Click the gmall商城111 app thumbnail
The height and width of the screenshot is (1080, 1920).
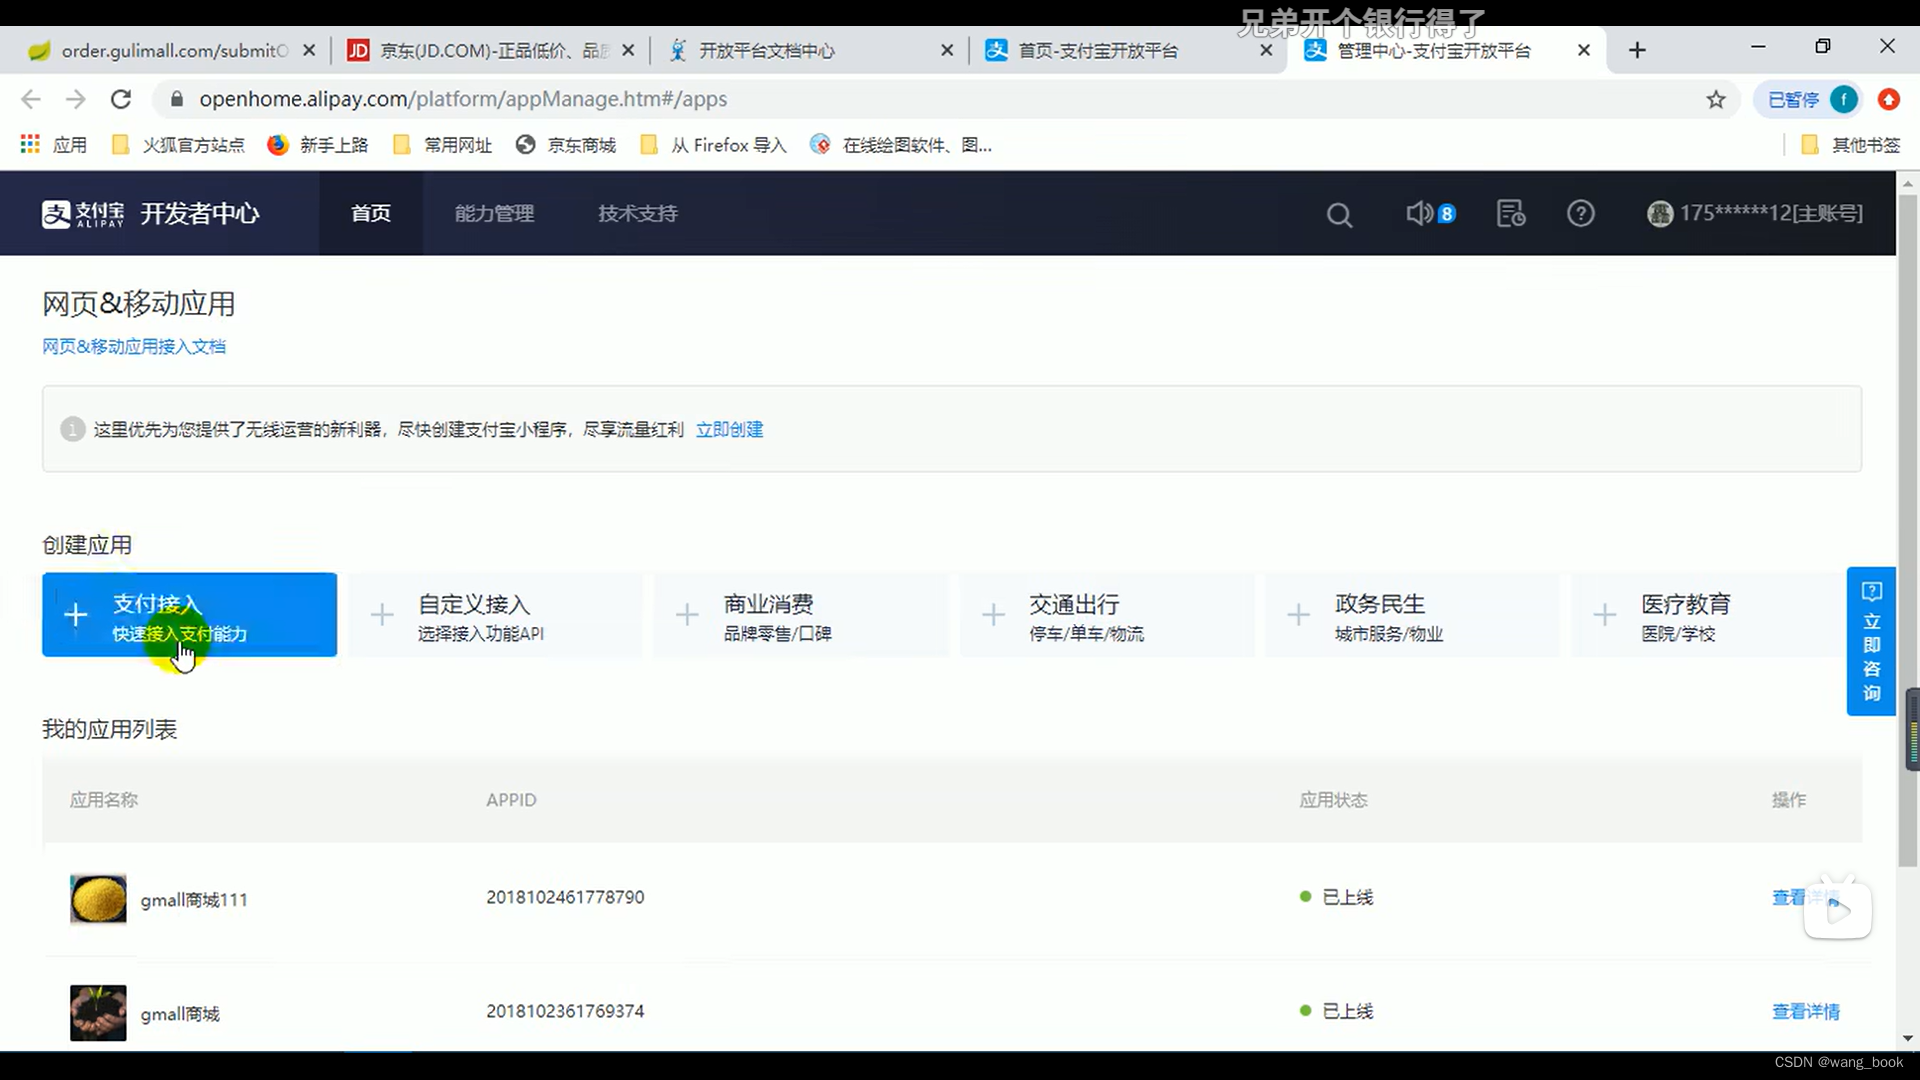click(98, 899)
